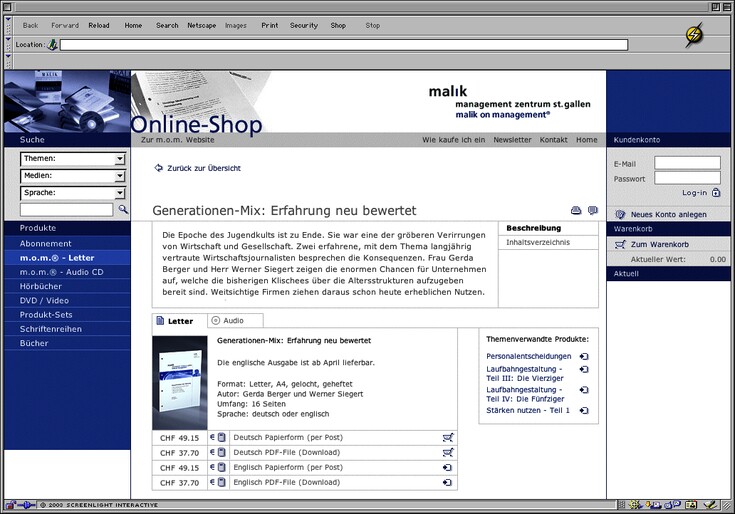Open Produkt-Sets in the sidebar menu
735x514 pixels.
[x=68, y=315]
